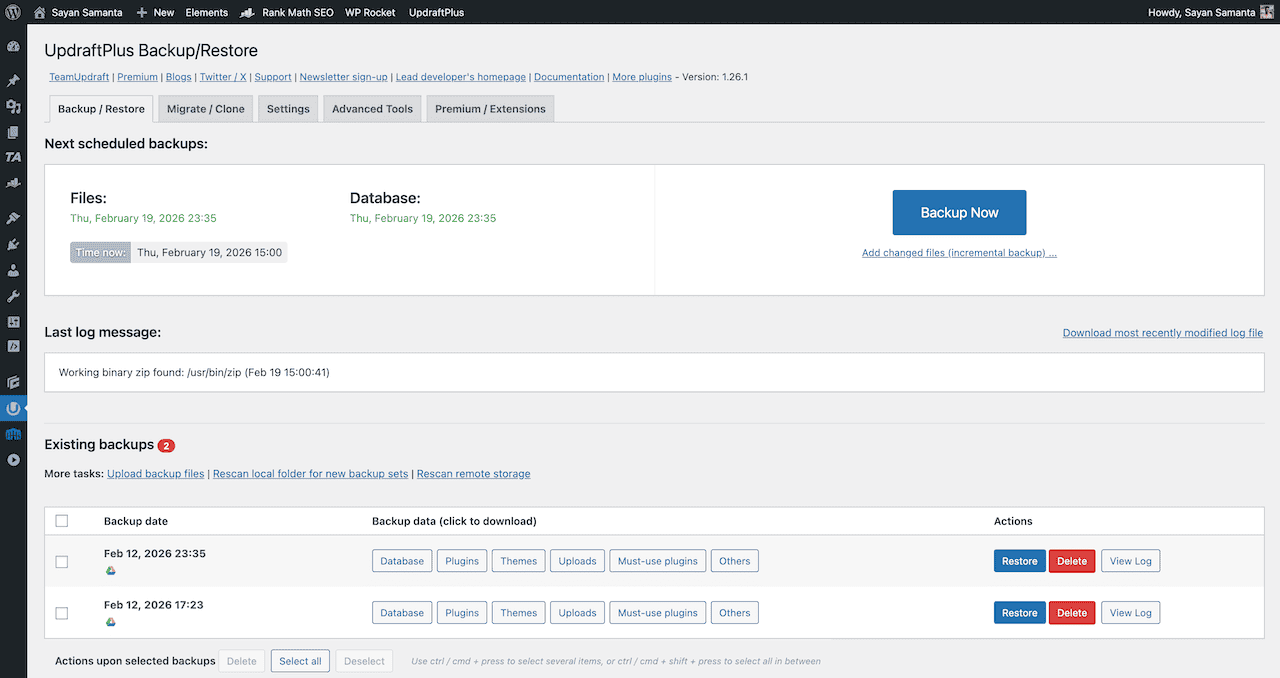Click the Select all button
Viewport: 1280px width, 678px height.
300,661
